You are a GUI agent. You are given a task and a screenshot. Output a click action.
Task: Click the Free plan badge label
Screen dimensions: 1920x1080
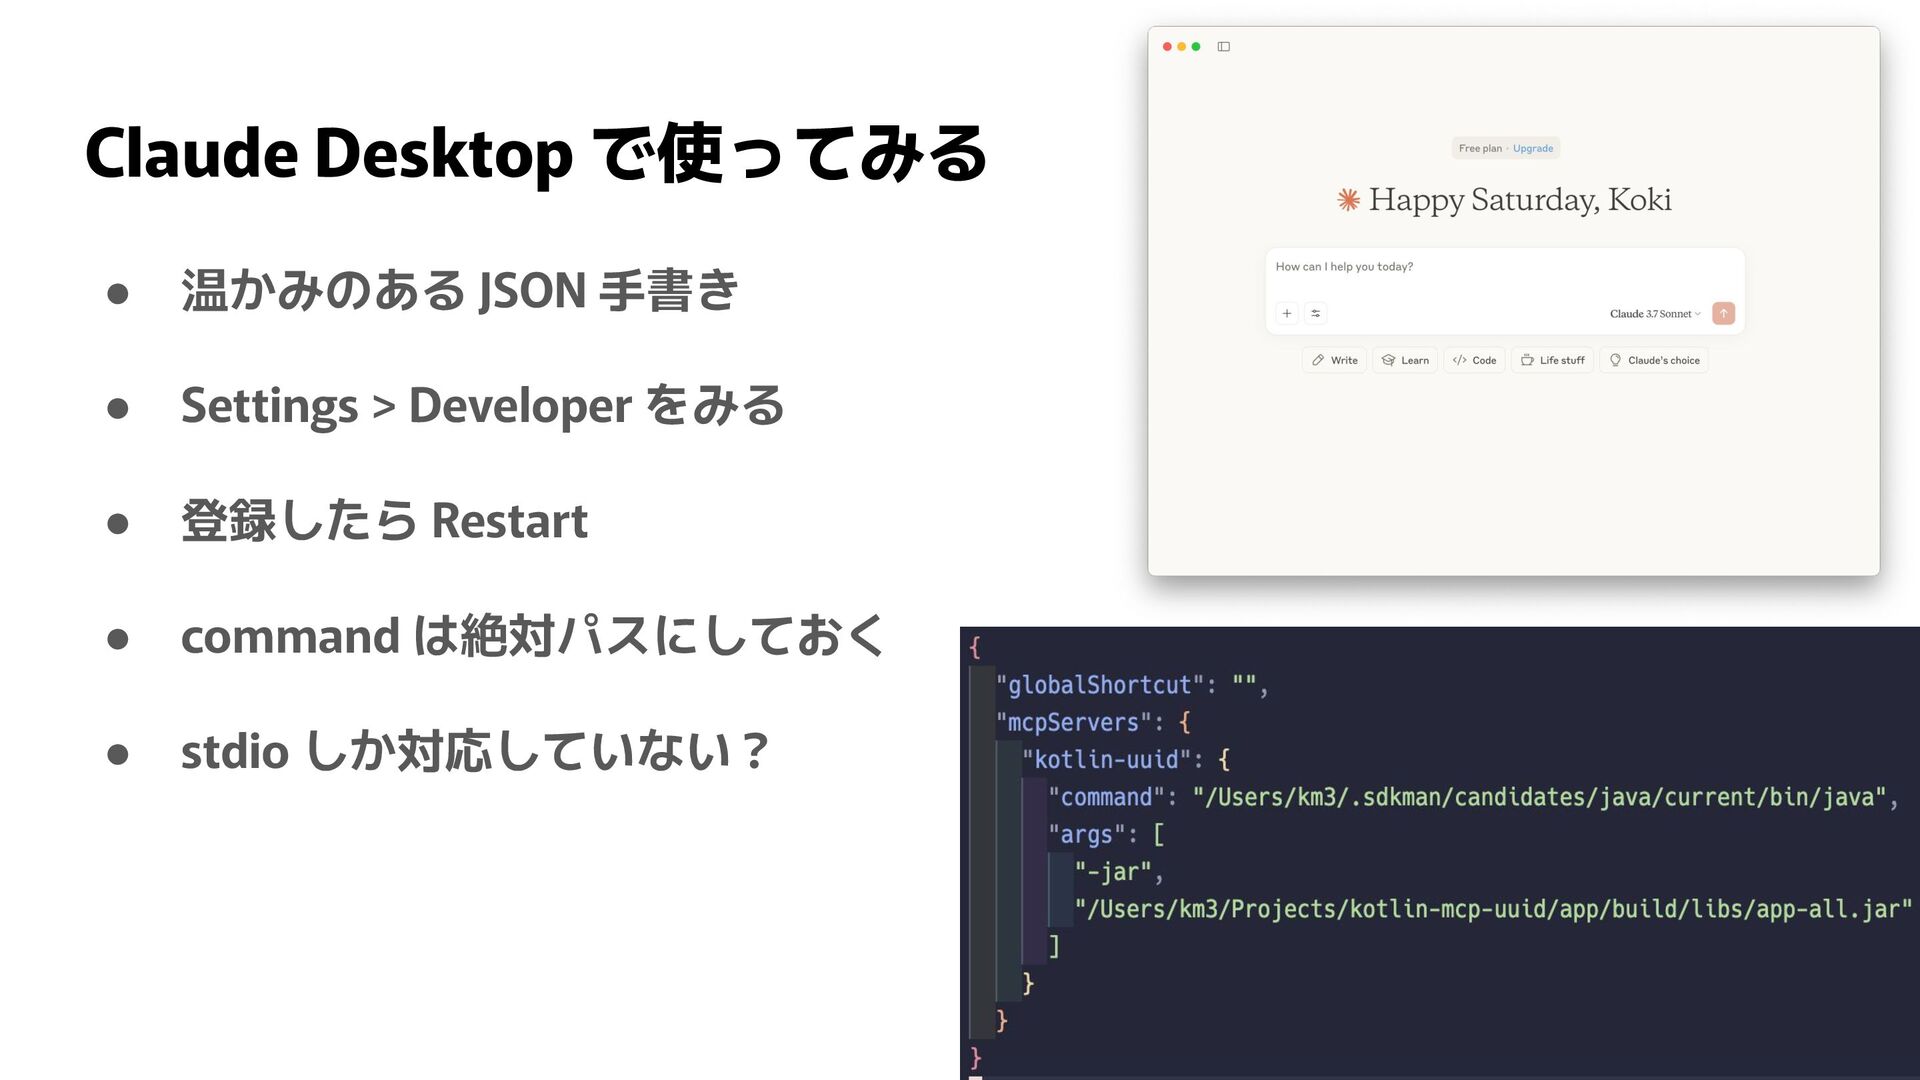tap(1479, 149)
